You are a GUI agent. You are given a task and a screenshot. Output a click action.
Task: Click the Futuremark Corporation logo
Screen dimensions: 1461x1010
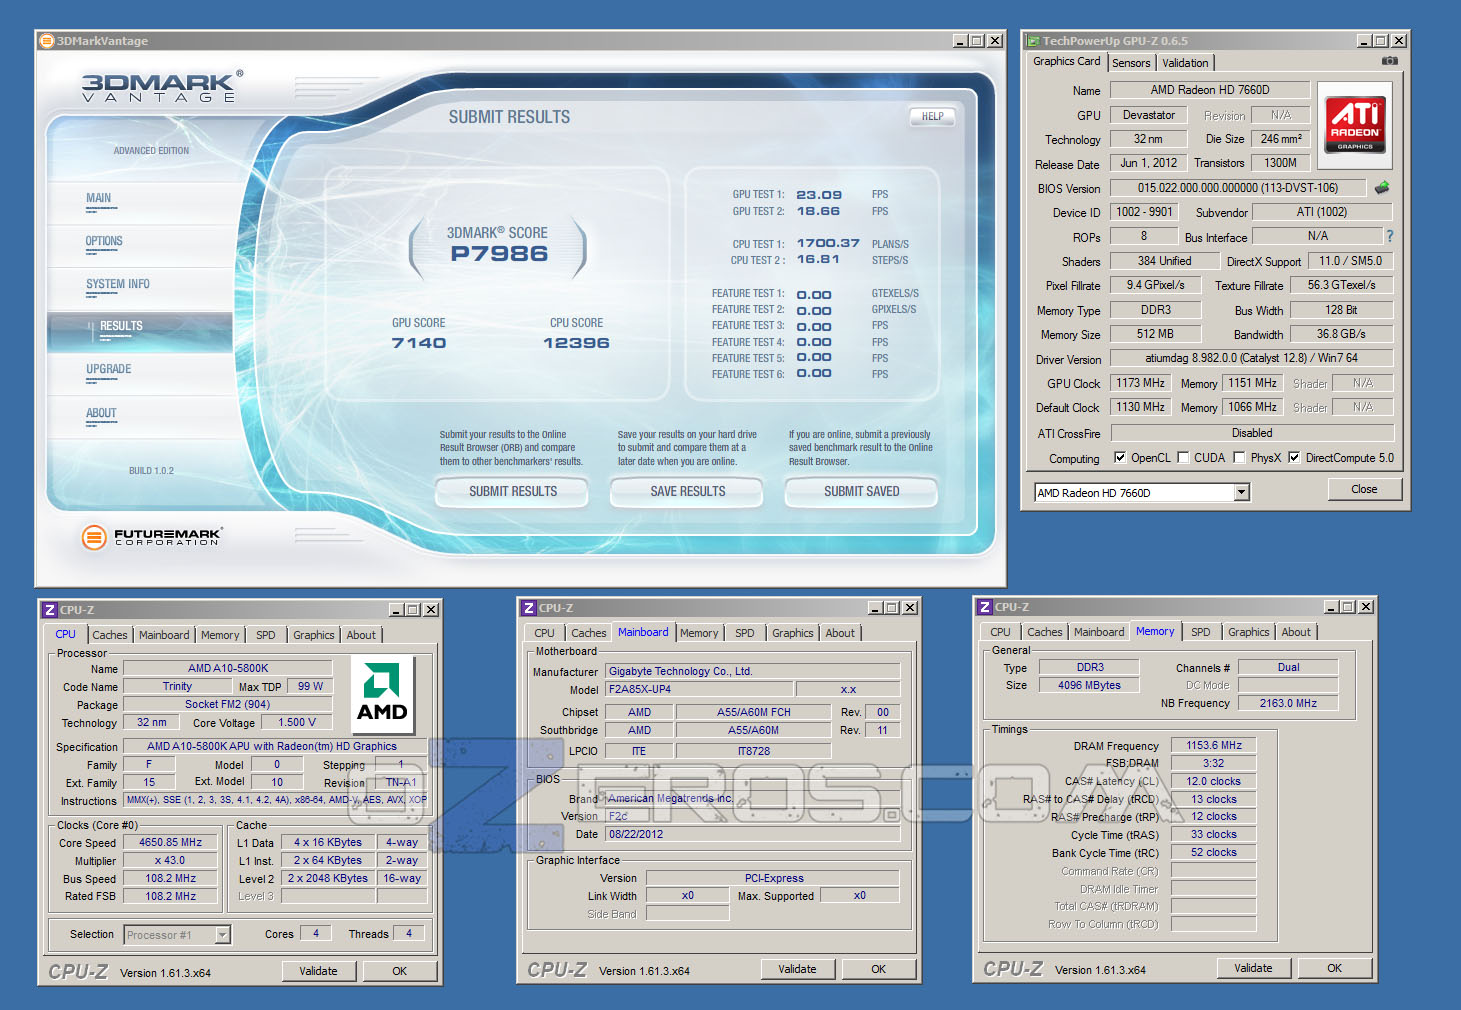(x=152, y=537)
